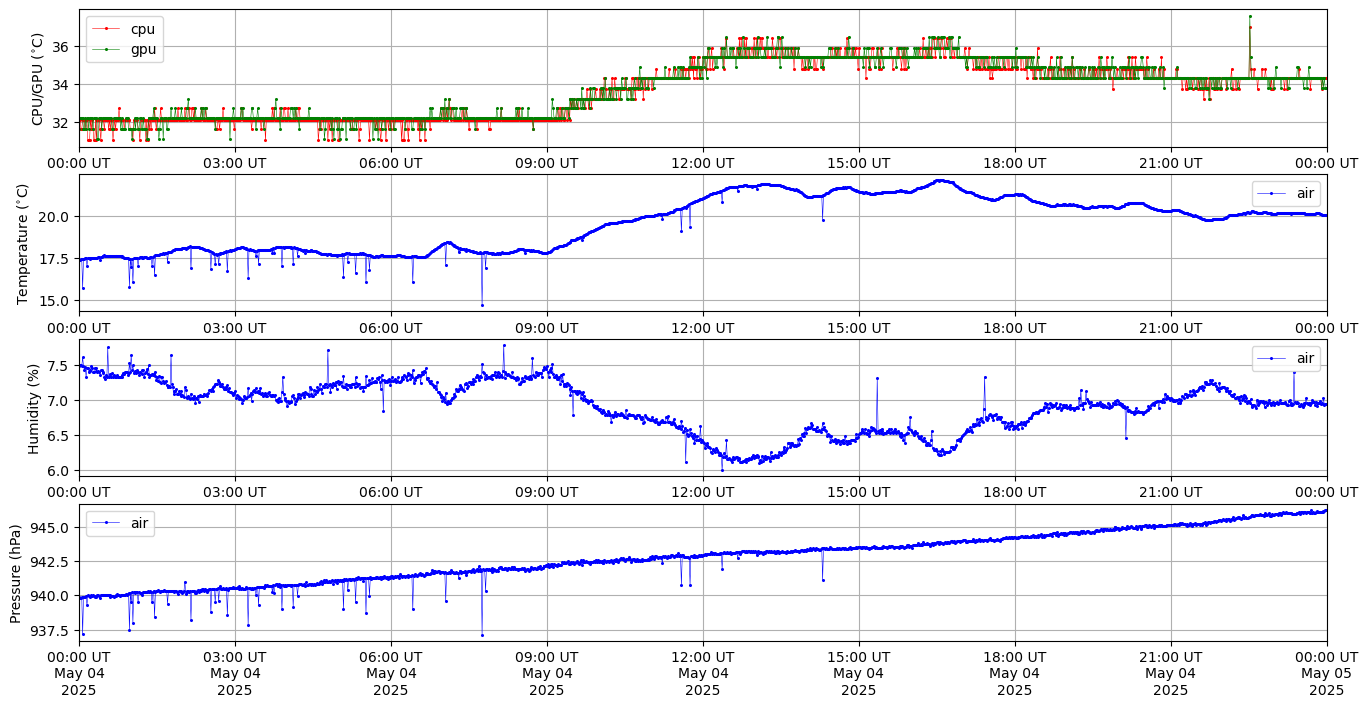
Task: Click 03:00 UT label under the CPU/GPU plot
Action: pos(235,163)
